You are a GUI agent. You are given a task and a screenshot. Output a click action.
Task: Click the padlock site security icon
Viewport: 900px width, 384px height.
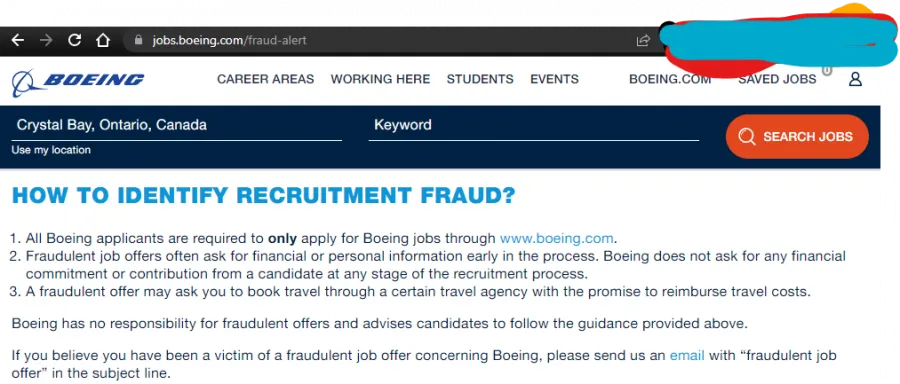point(138,40)
